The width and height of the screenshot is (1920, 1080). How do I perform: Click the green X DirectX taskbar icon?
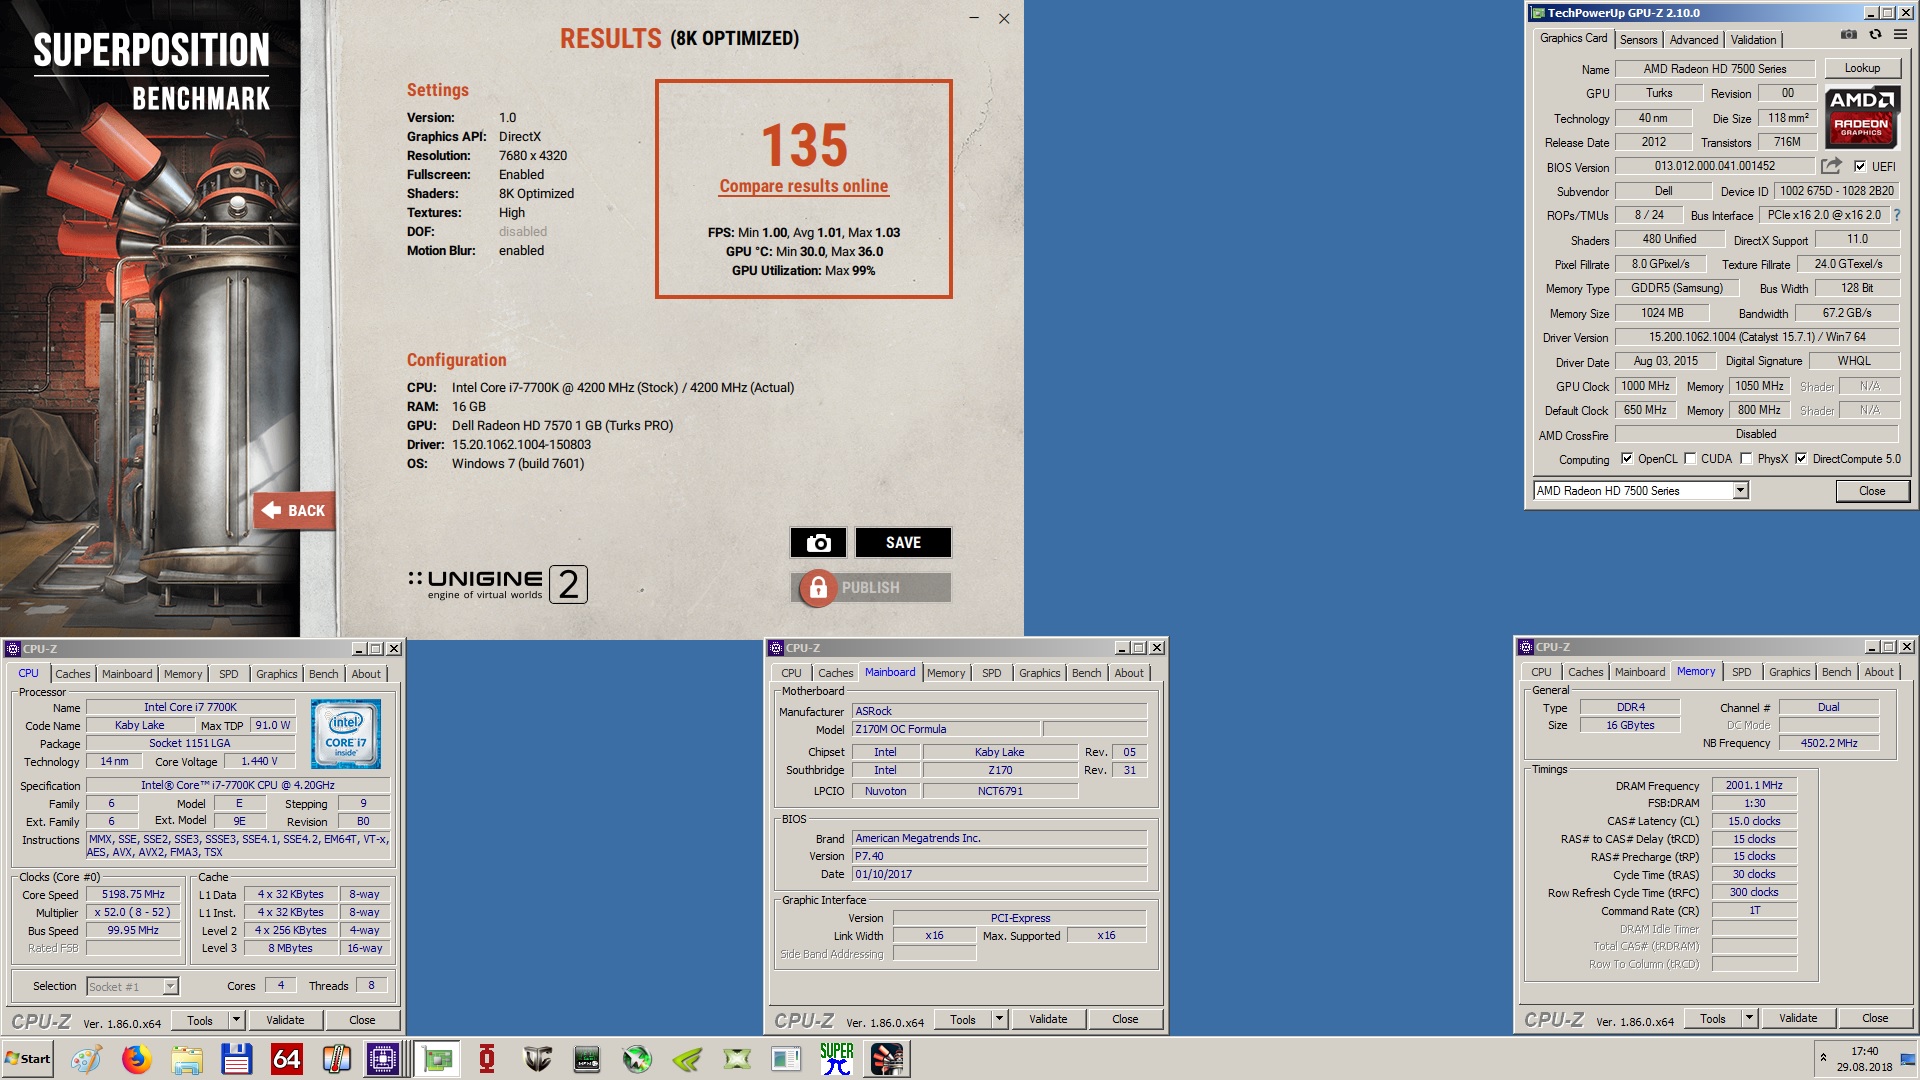[x=737, y=1059]
